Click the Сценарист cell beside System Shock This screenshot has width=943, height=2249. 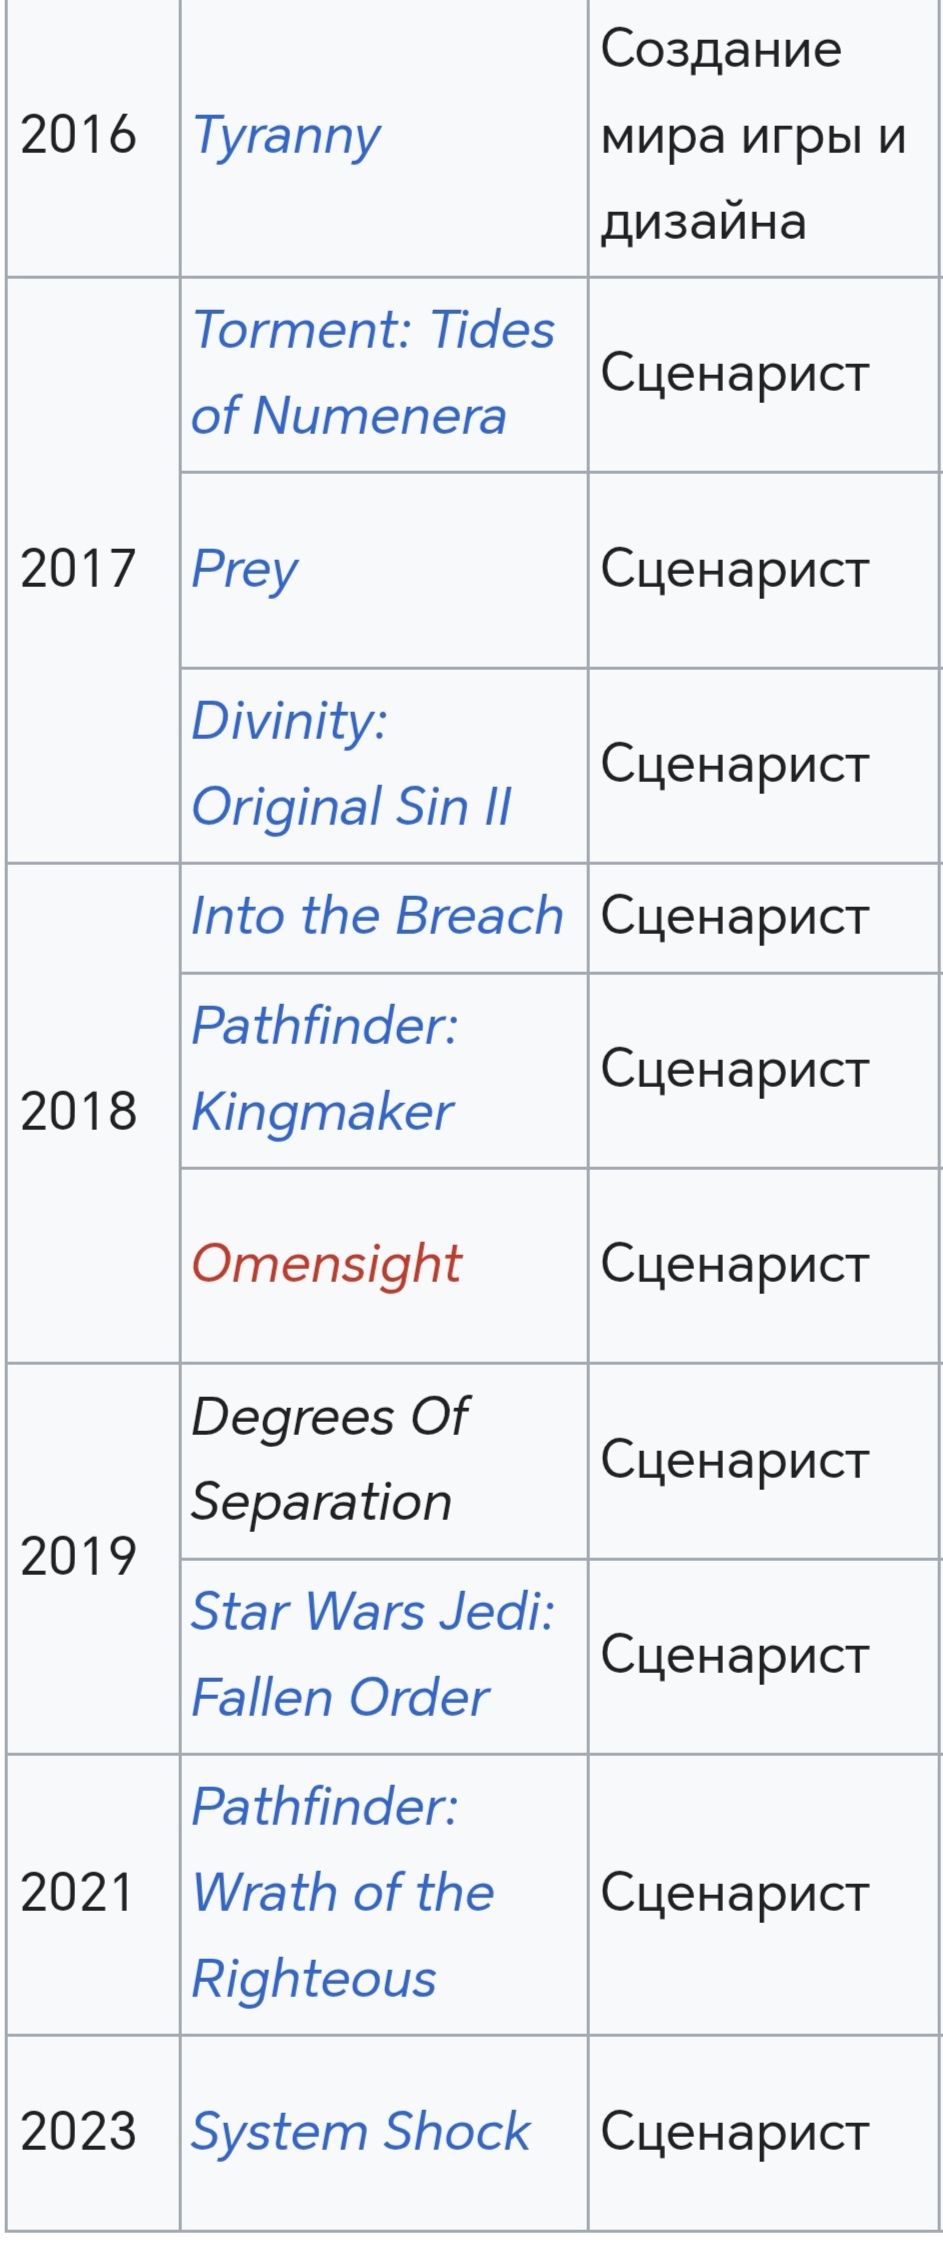(x=765, y=2131)
